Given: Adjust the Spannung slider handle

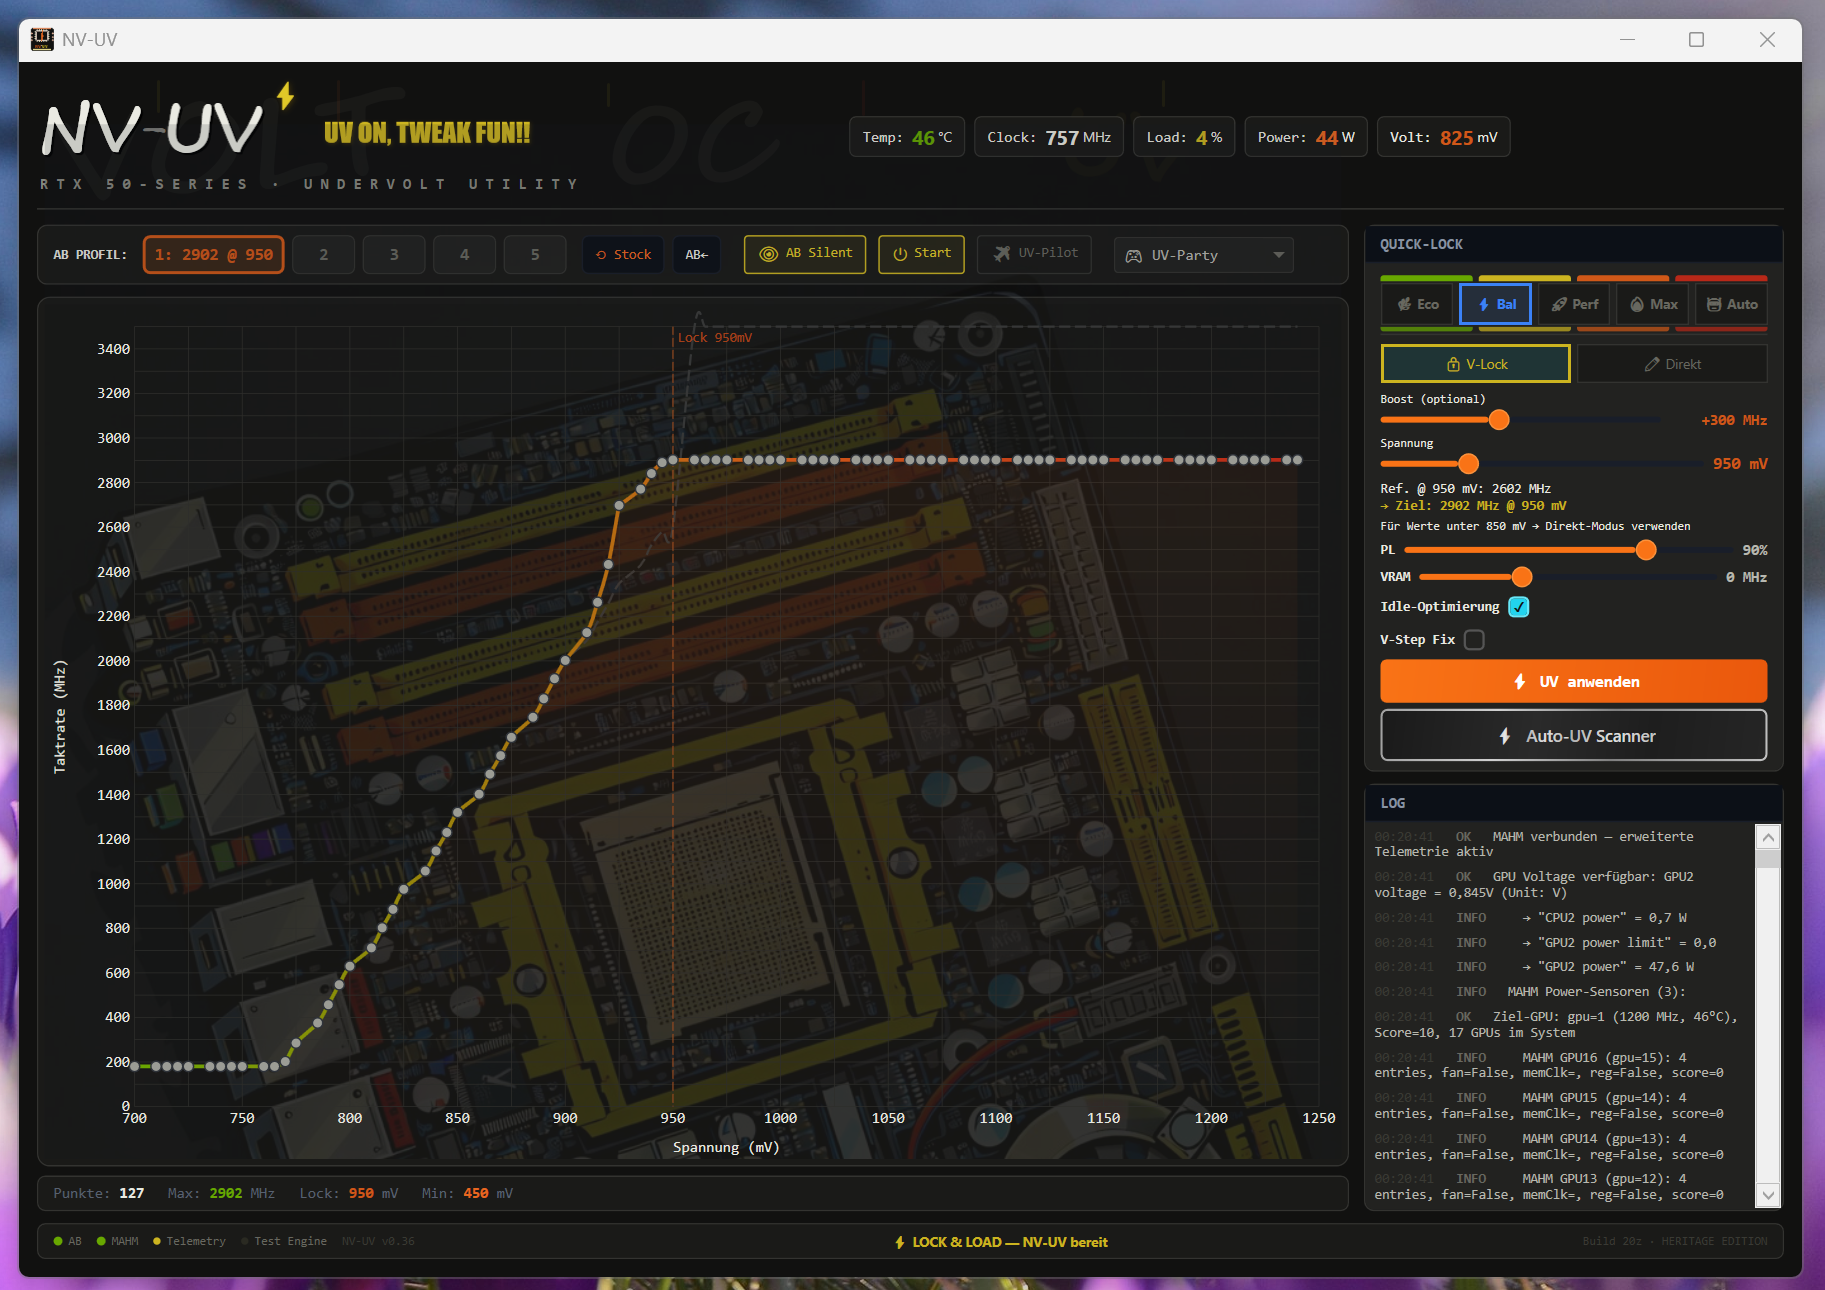Looking at the screenshot, I should point(1468,464).
